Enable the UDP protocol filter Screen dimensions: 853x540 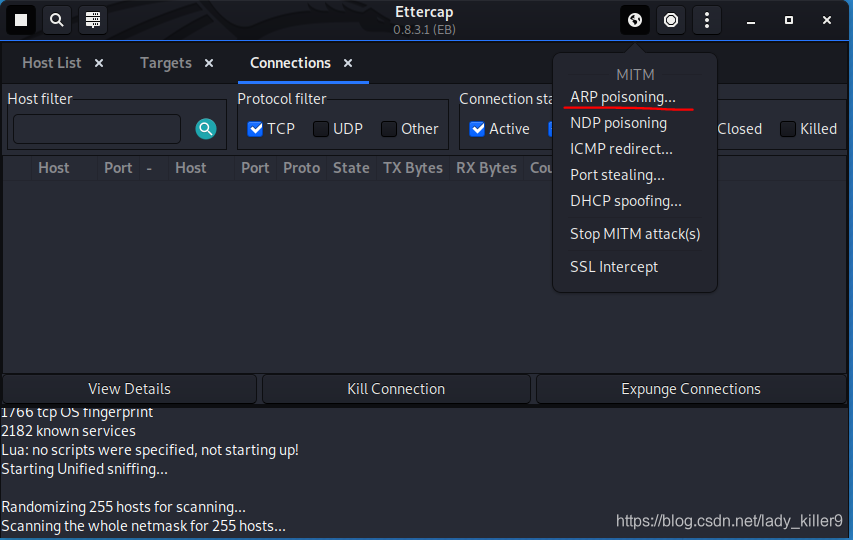point(321,129)
